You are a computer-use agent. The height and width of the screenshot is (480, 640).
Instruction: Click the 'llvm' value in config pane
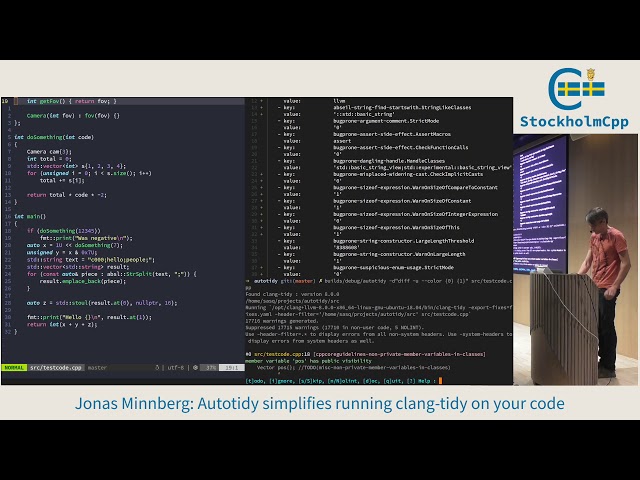tap(339, 101)
